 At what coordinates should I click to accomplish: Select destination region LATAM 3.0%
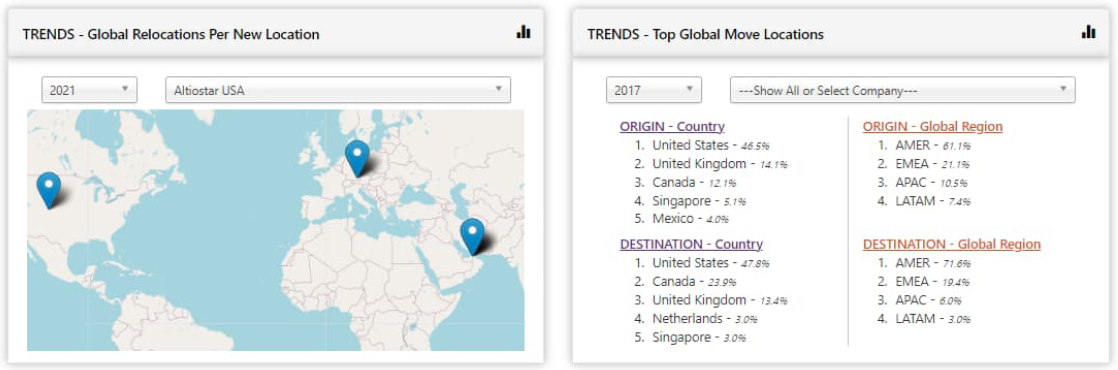(x=933, y=319)
